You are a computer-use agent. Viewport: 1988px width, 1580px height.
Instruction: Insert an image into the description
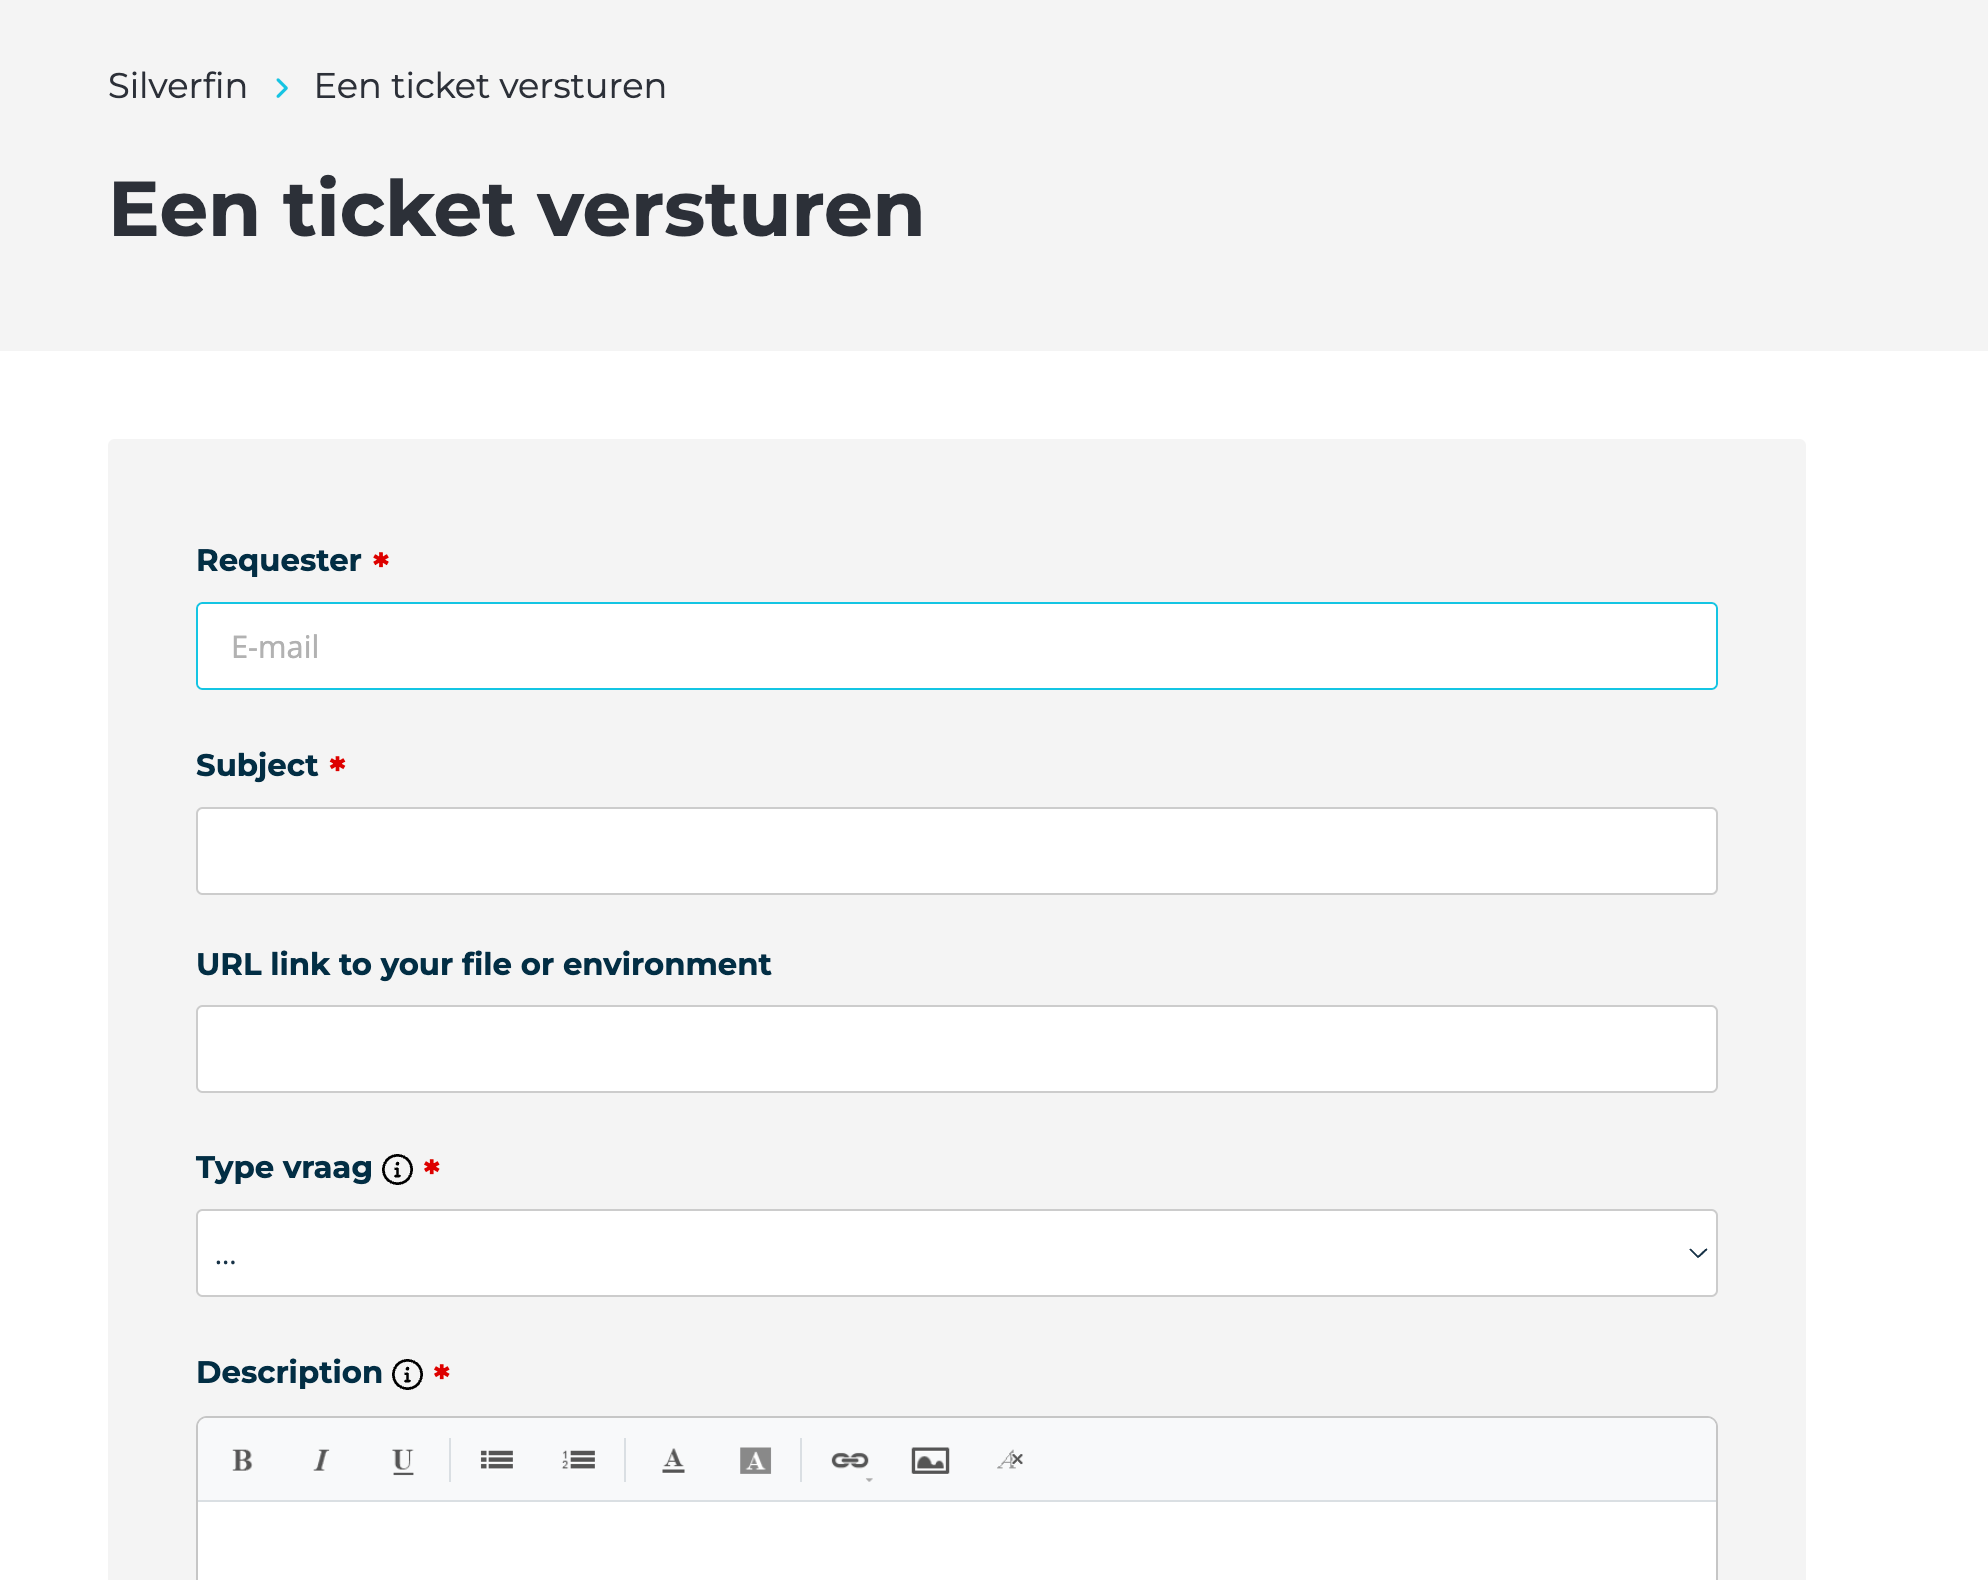pyautogui.click(x=930, y=1460)
